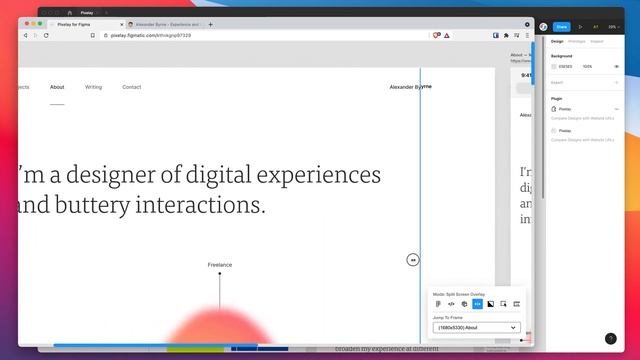The width and height of the screenshot is (640, 360).
Task: Add an export setting with plus
Action: click(x=616, y=82)
